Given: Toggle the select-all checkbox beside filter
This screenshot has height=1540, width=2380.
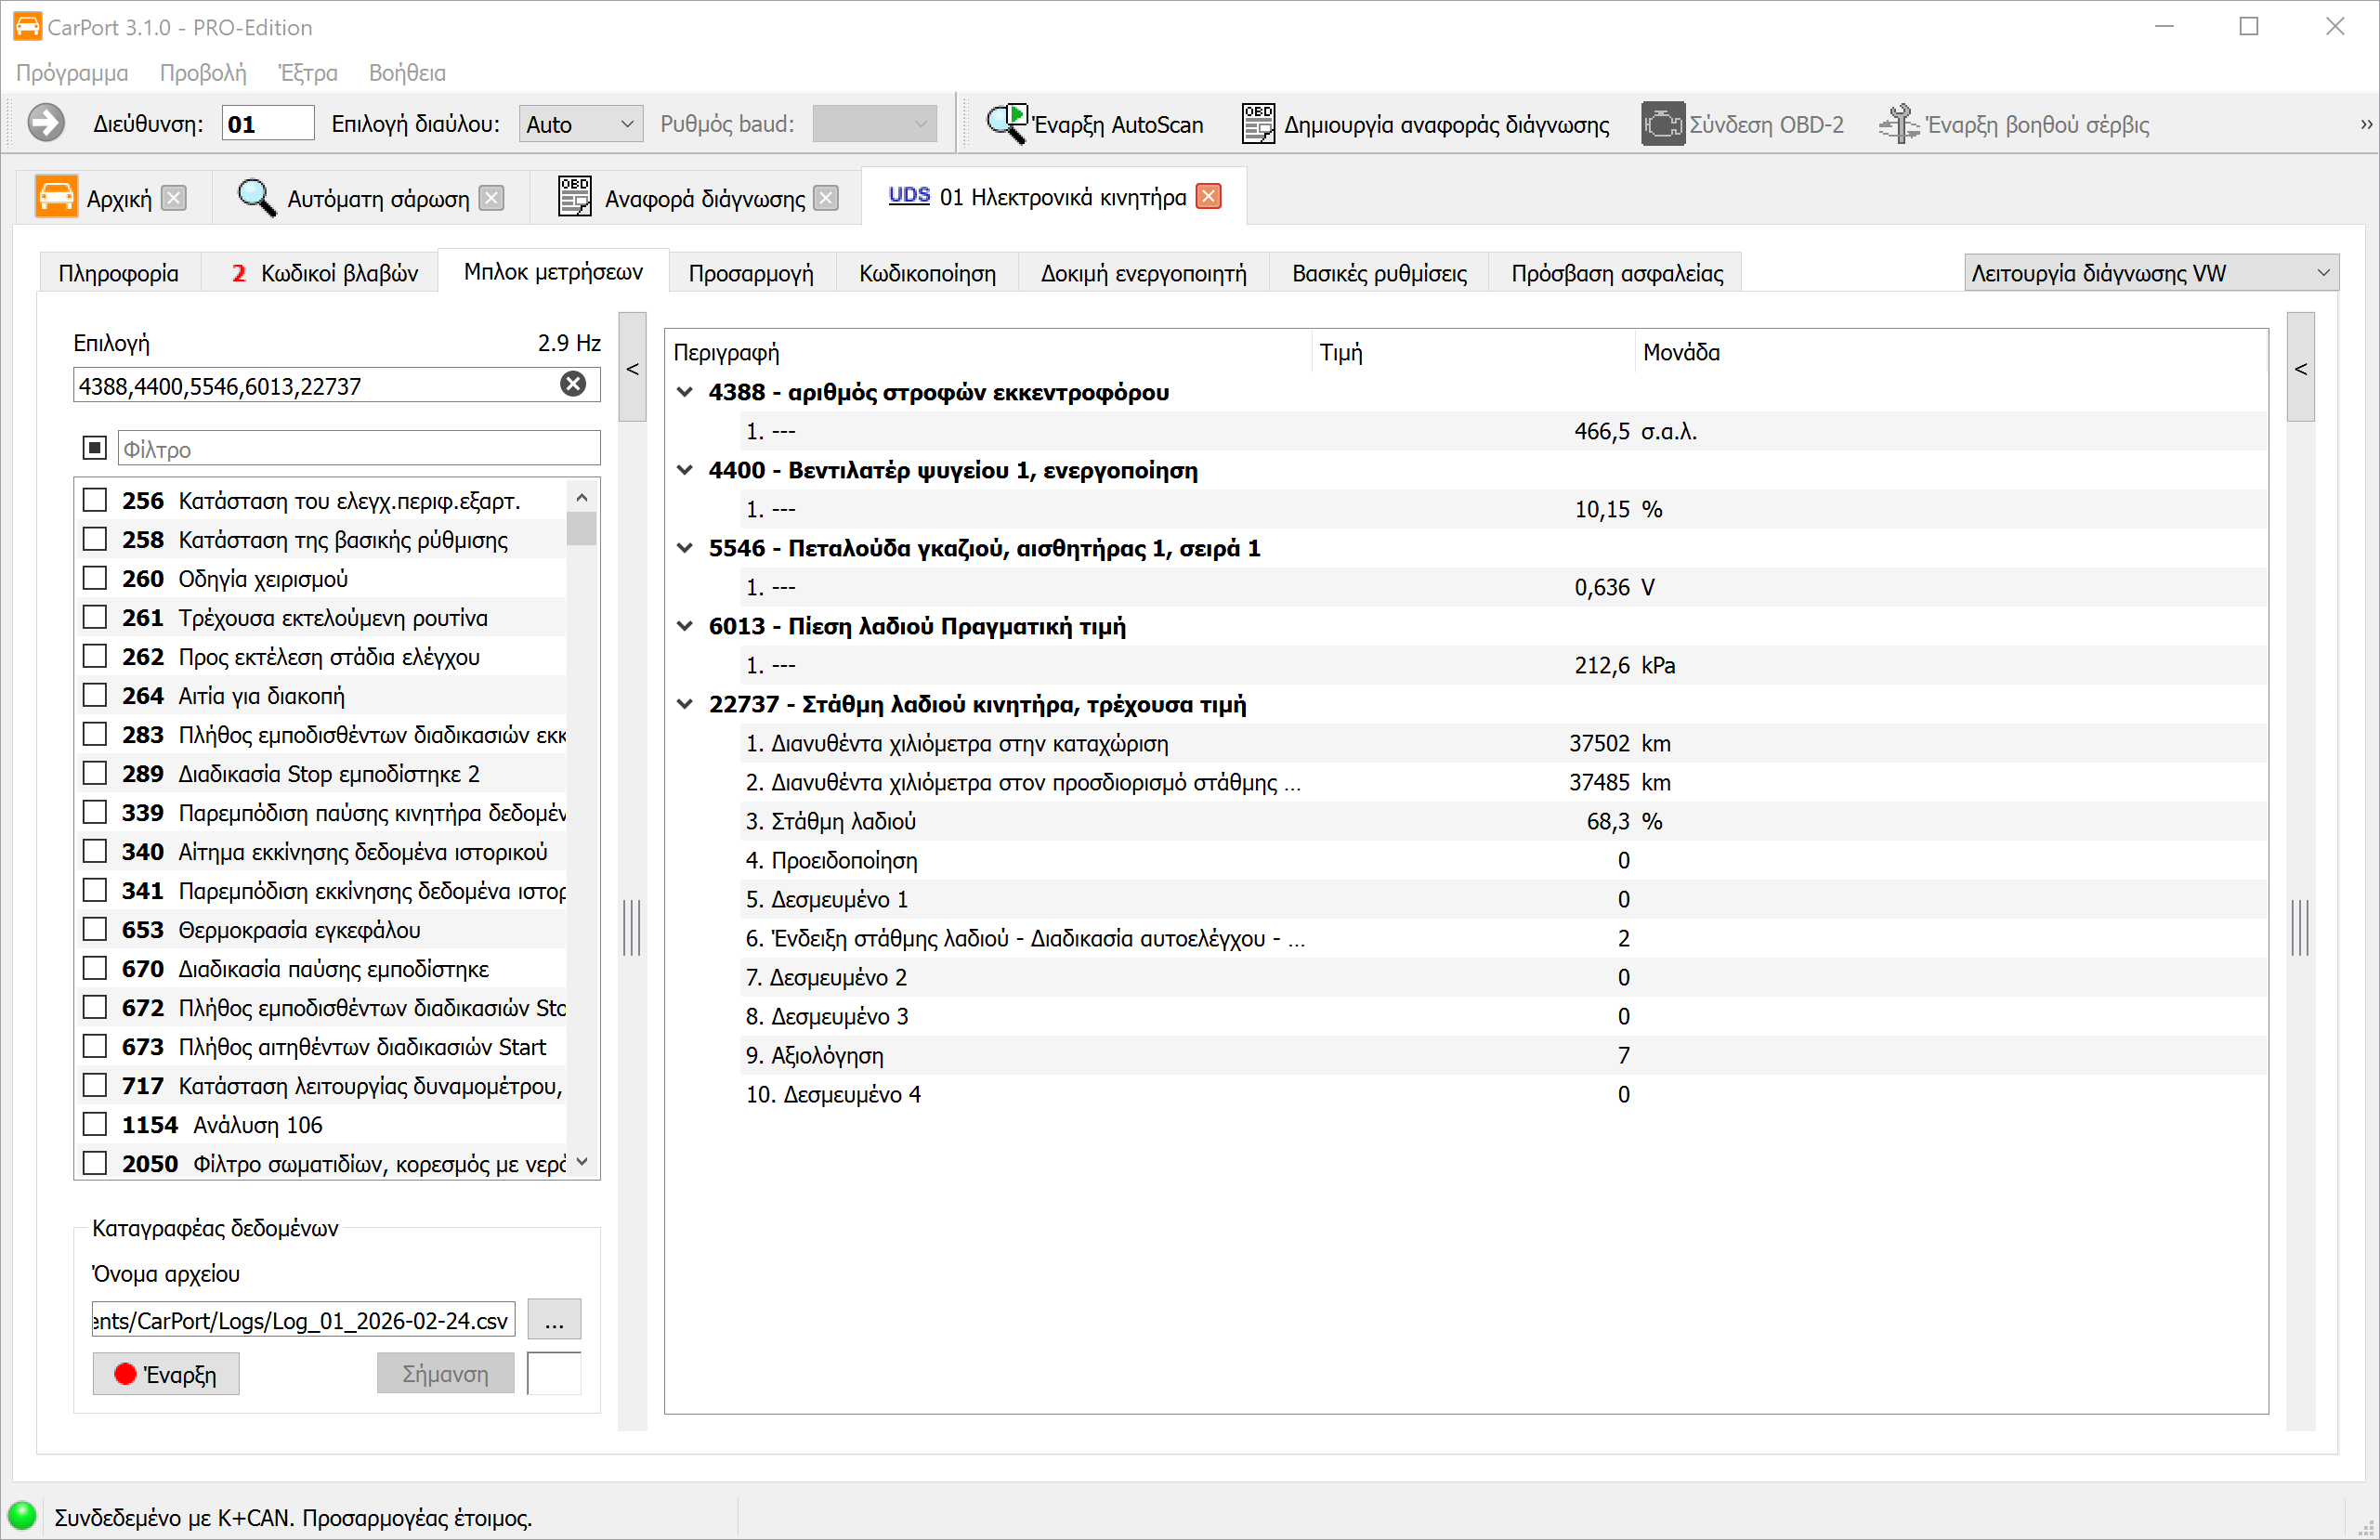Looking at the screenshot, I should [x=95, y=448].
